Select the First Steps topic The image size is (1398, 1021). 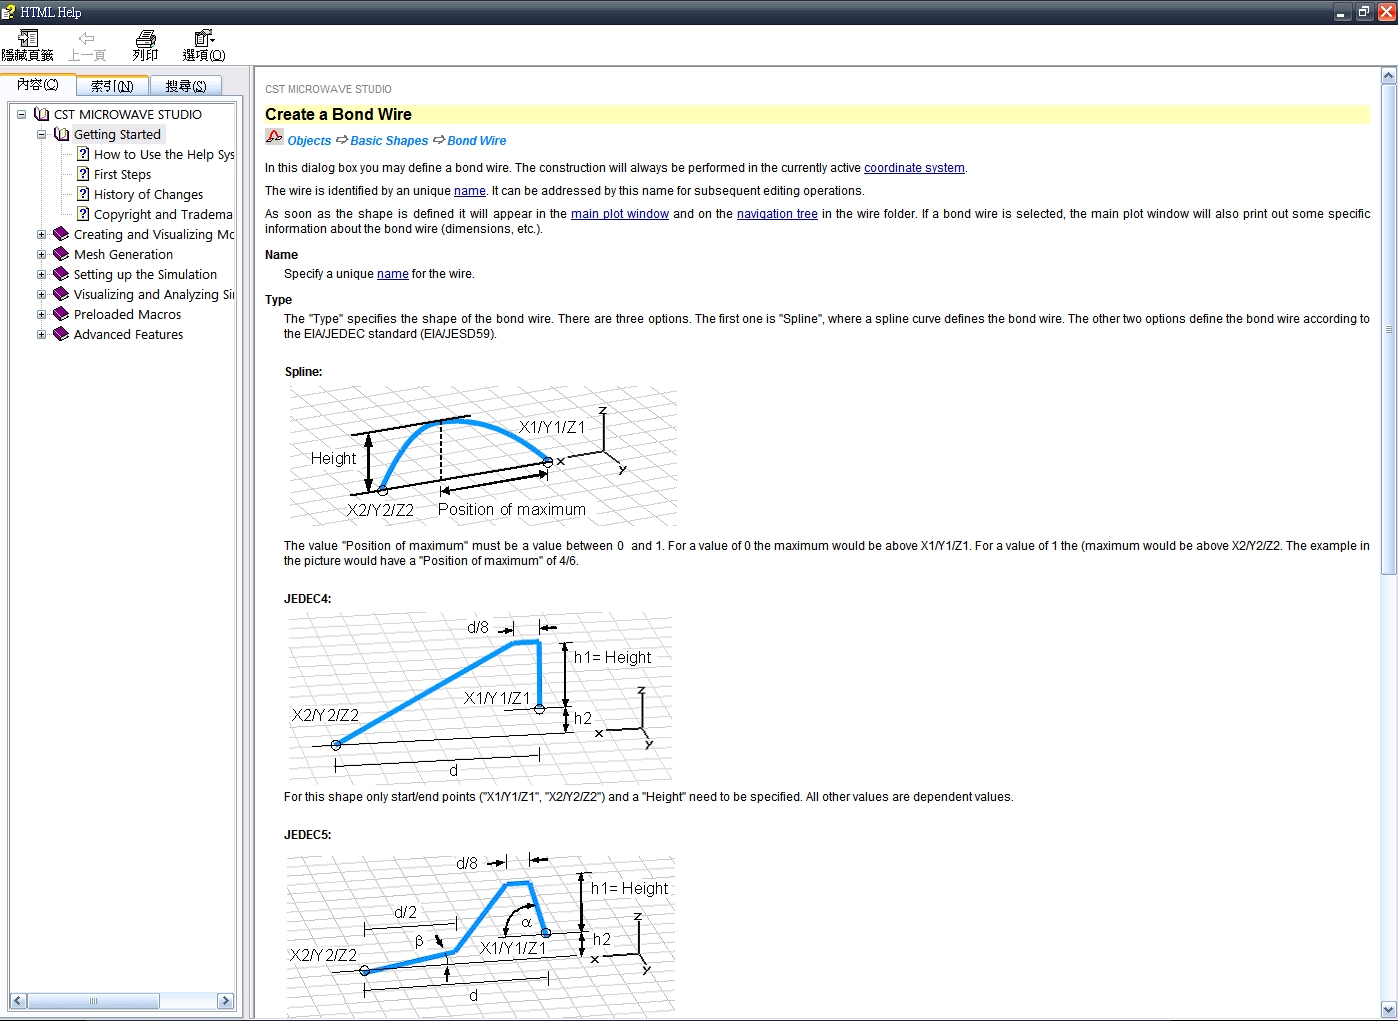pyautogui.click(x=122, y=175)
